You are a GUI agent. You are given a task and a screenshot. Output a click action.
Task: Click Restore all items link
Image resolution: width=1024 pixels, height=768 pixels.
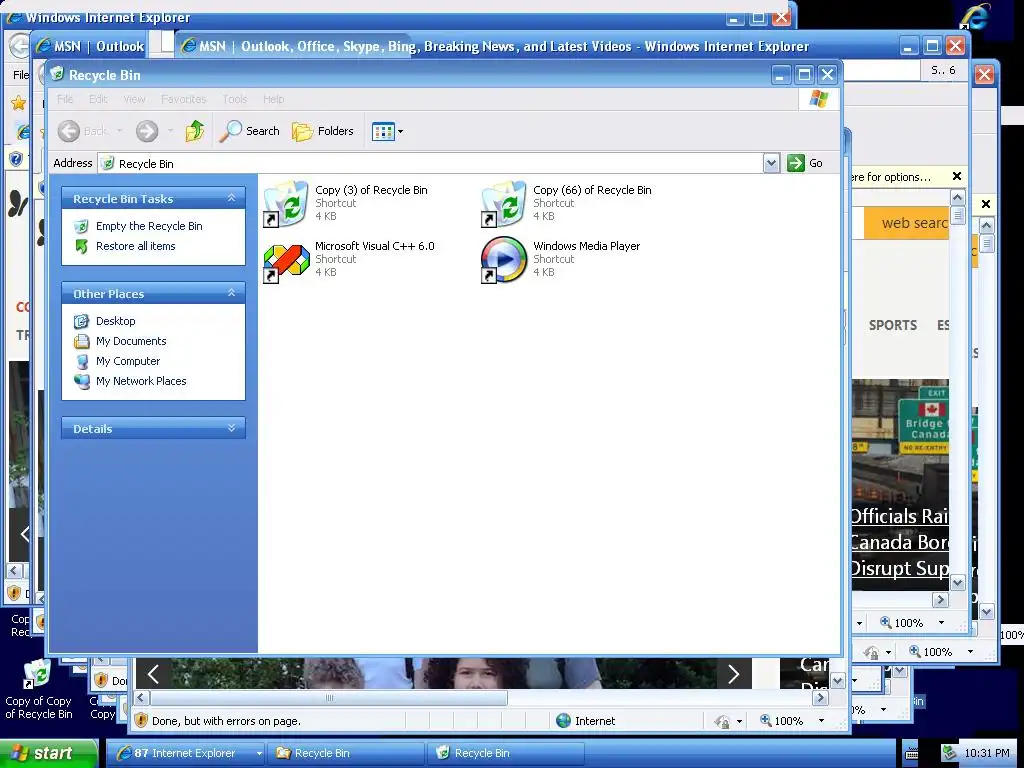(x=136, y=246)
